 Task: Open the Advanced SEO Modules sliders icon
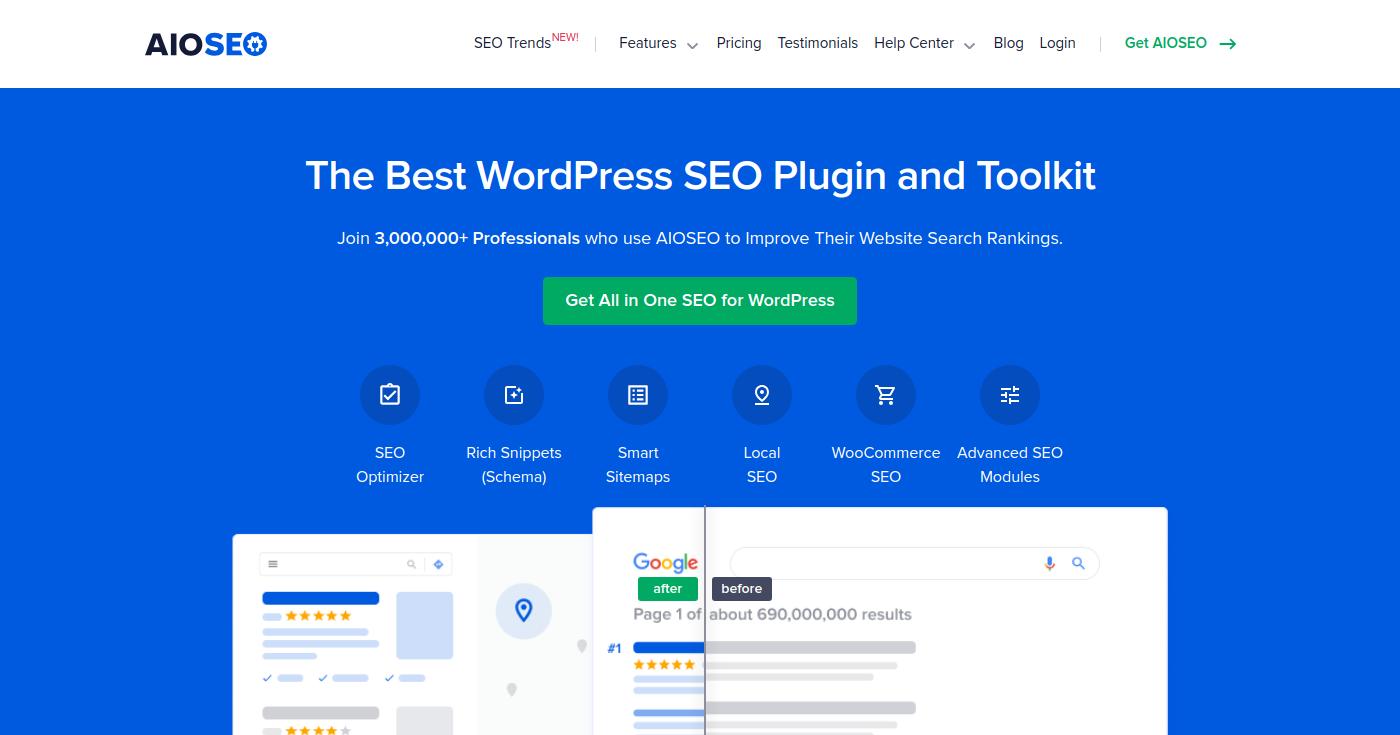pyautogui.click(x=1010, y=395)
